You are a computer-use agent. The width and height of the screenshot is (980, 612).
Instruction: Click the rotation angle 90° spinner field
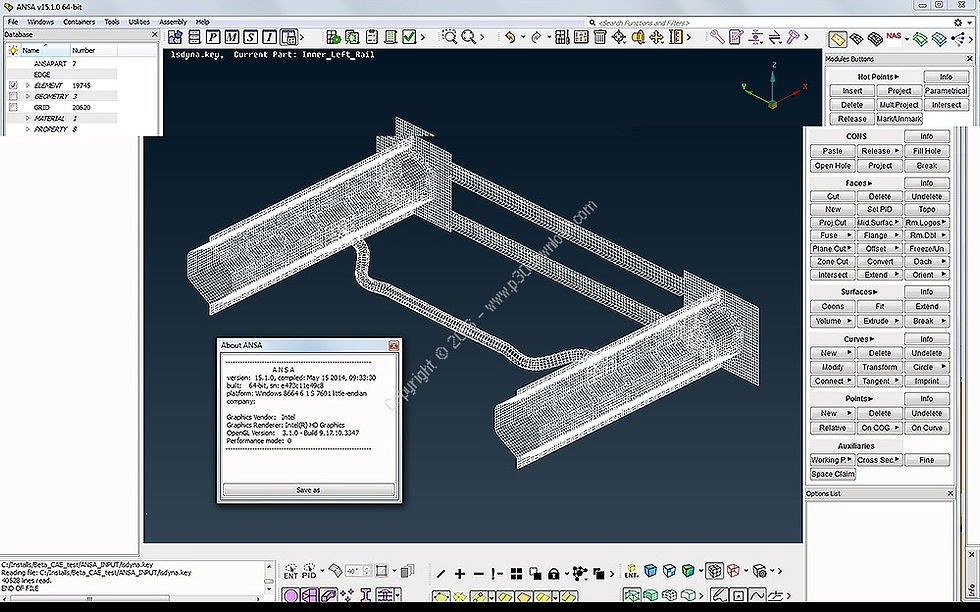(359, 571)
